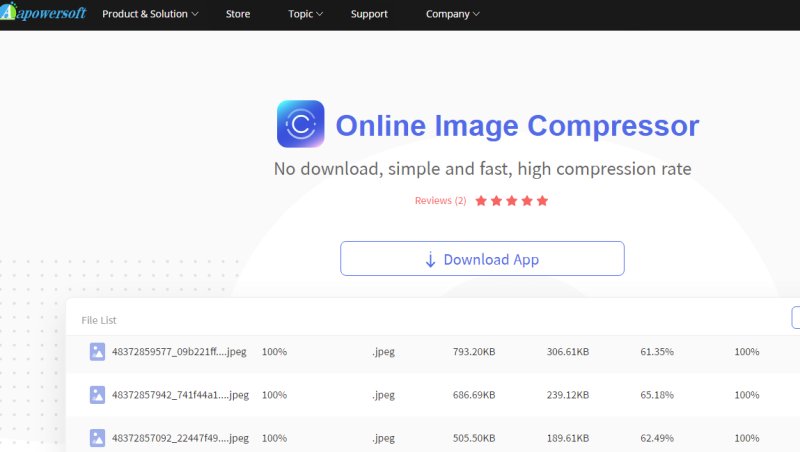
Task: Click the 686.69KB original size value
Action: [474, 395]
